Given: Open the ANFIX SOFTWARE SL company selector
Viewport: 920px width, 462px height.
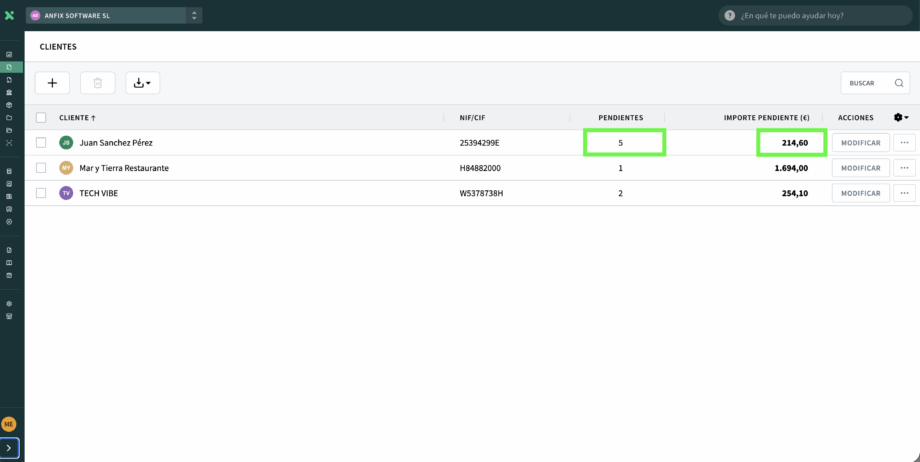Looking at the screenshot, I should [114, 15].
